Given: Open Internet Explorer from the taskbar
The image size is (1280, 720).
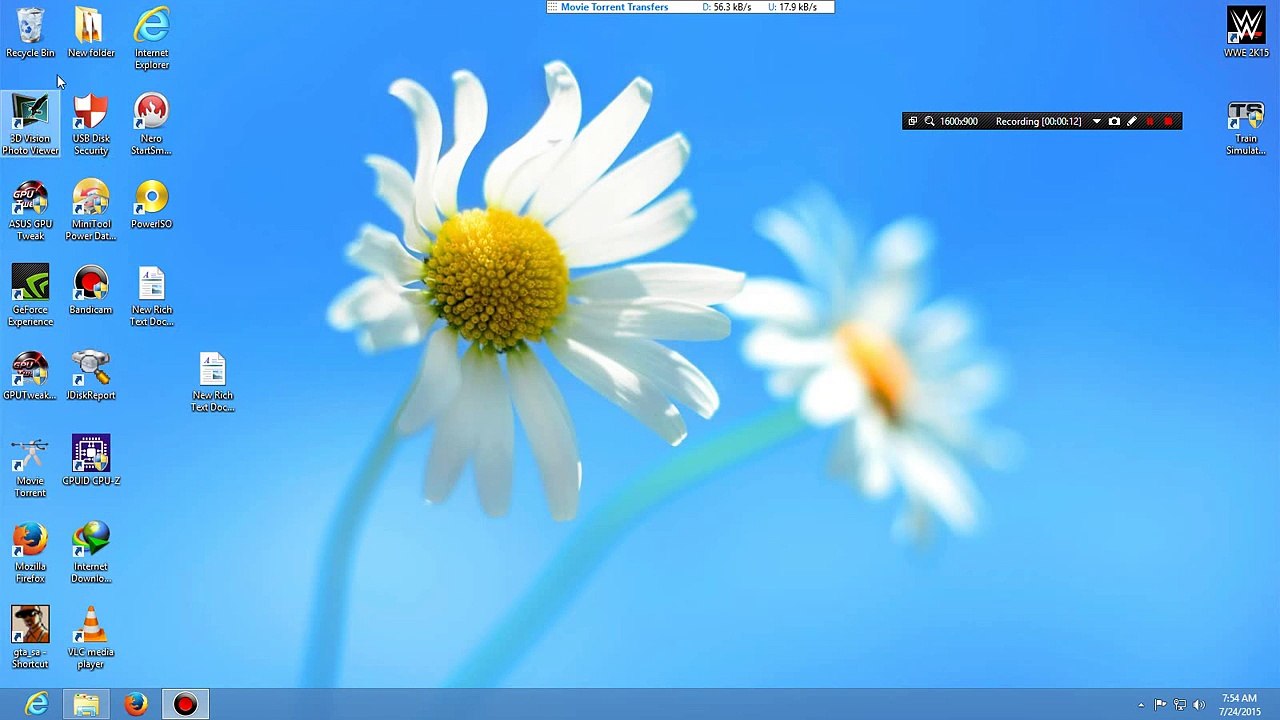Looking at the screenshot, I should [36, 704].
